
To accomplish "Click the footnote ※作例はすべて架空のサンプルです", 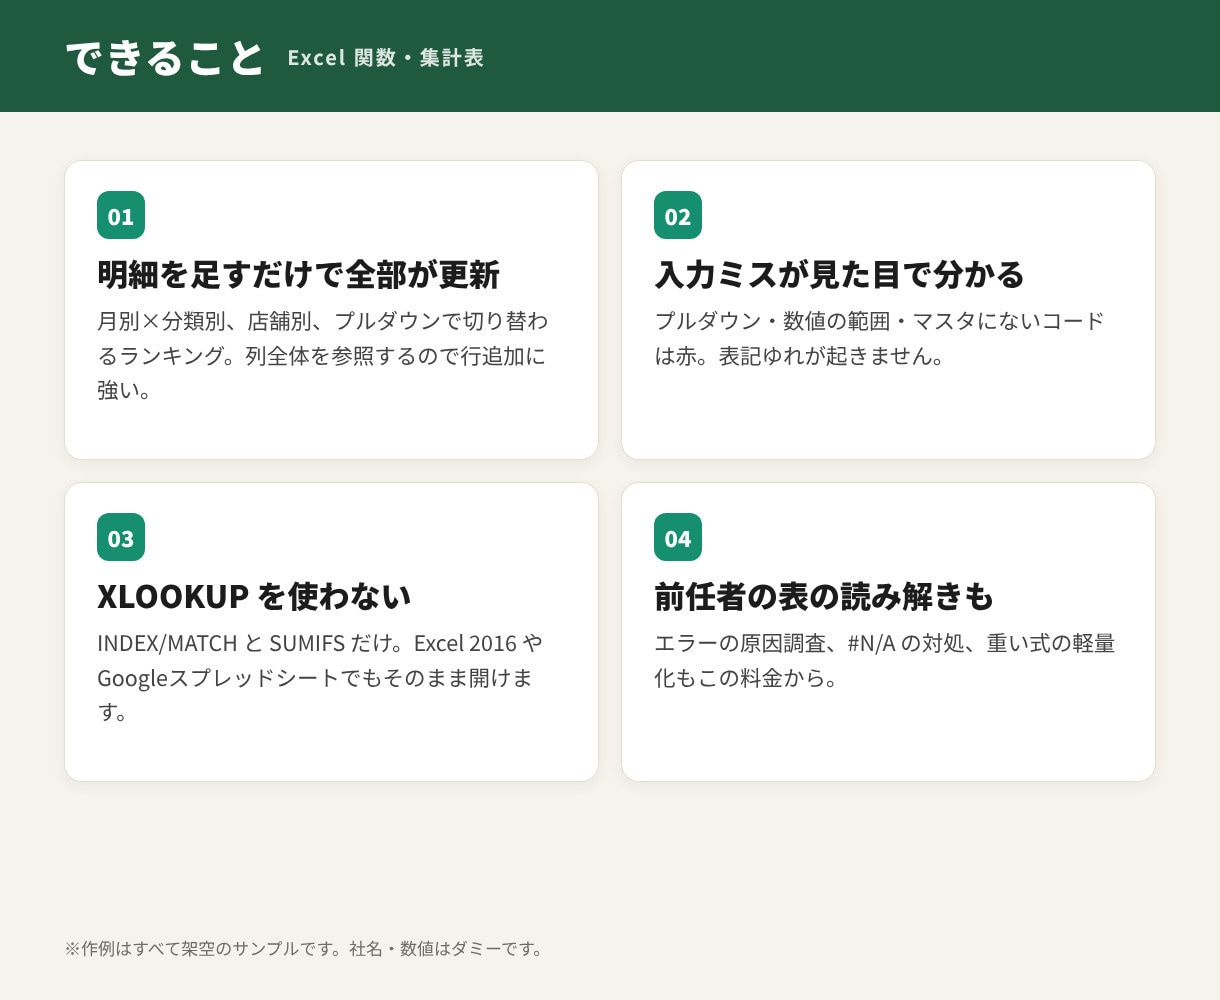I will pyautogui.click(x=305, y=948).
